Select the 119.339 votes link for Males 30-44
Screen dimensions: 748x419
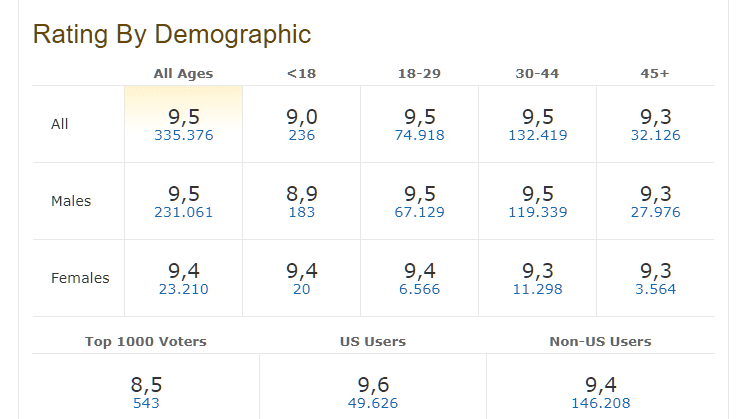coord(538,212)
